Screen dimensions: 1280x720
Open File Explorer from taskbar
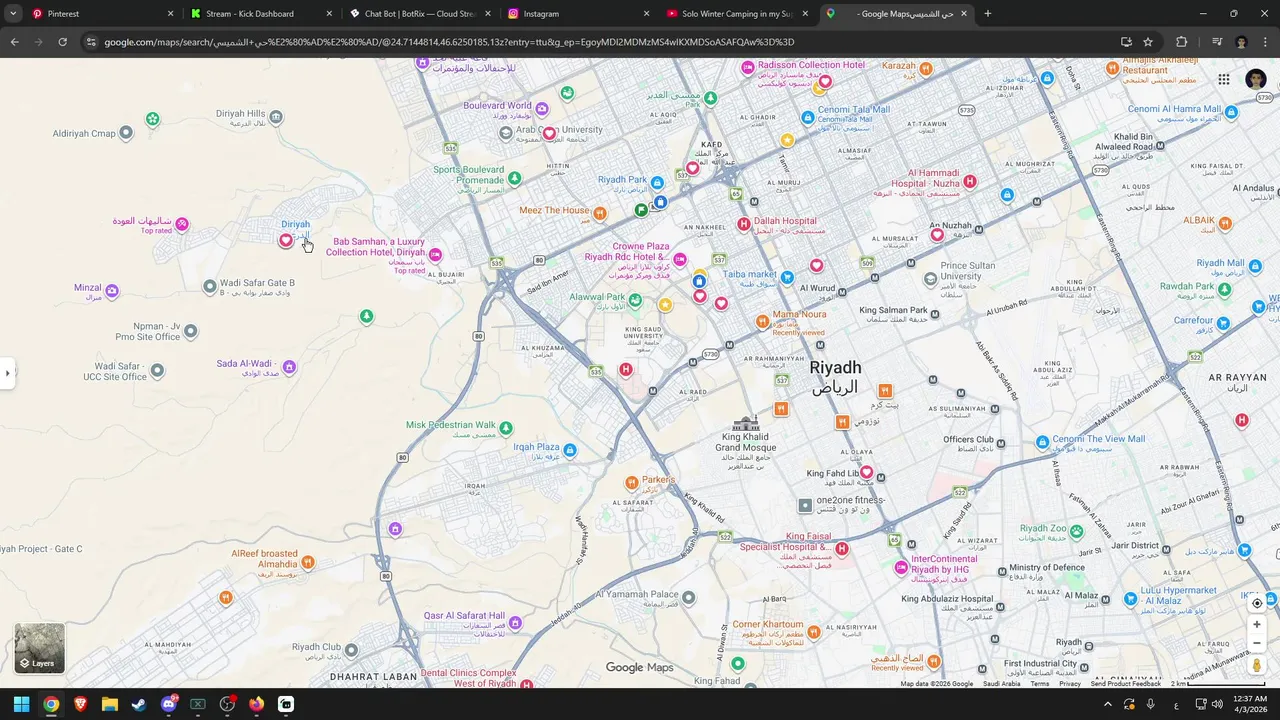tap(110, 704)
